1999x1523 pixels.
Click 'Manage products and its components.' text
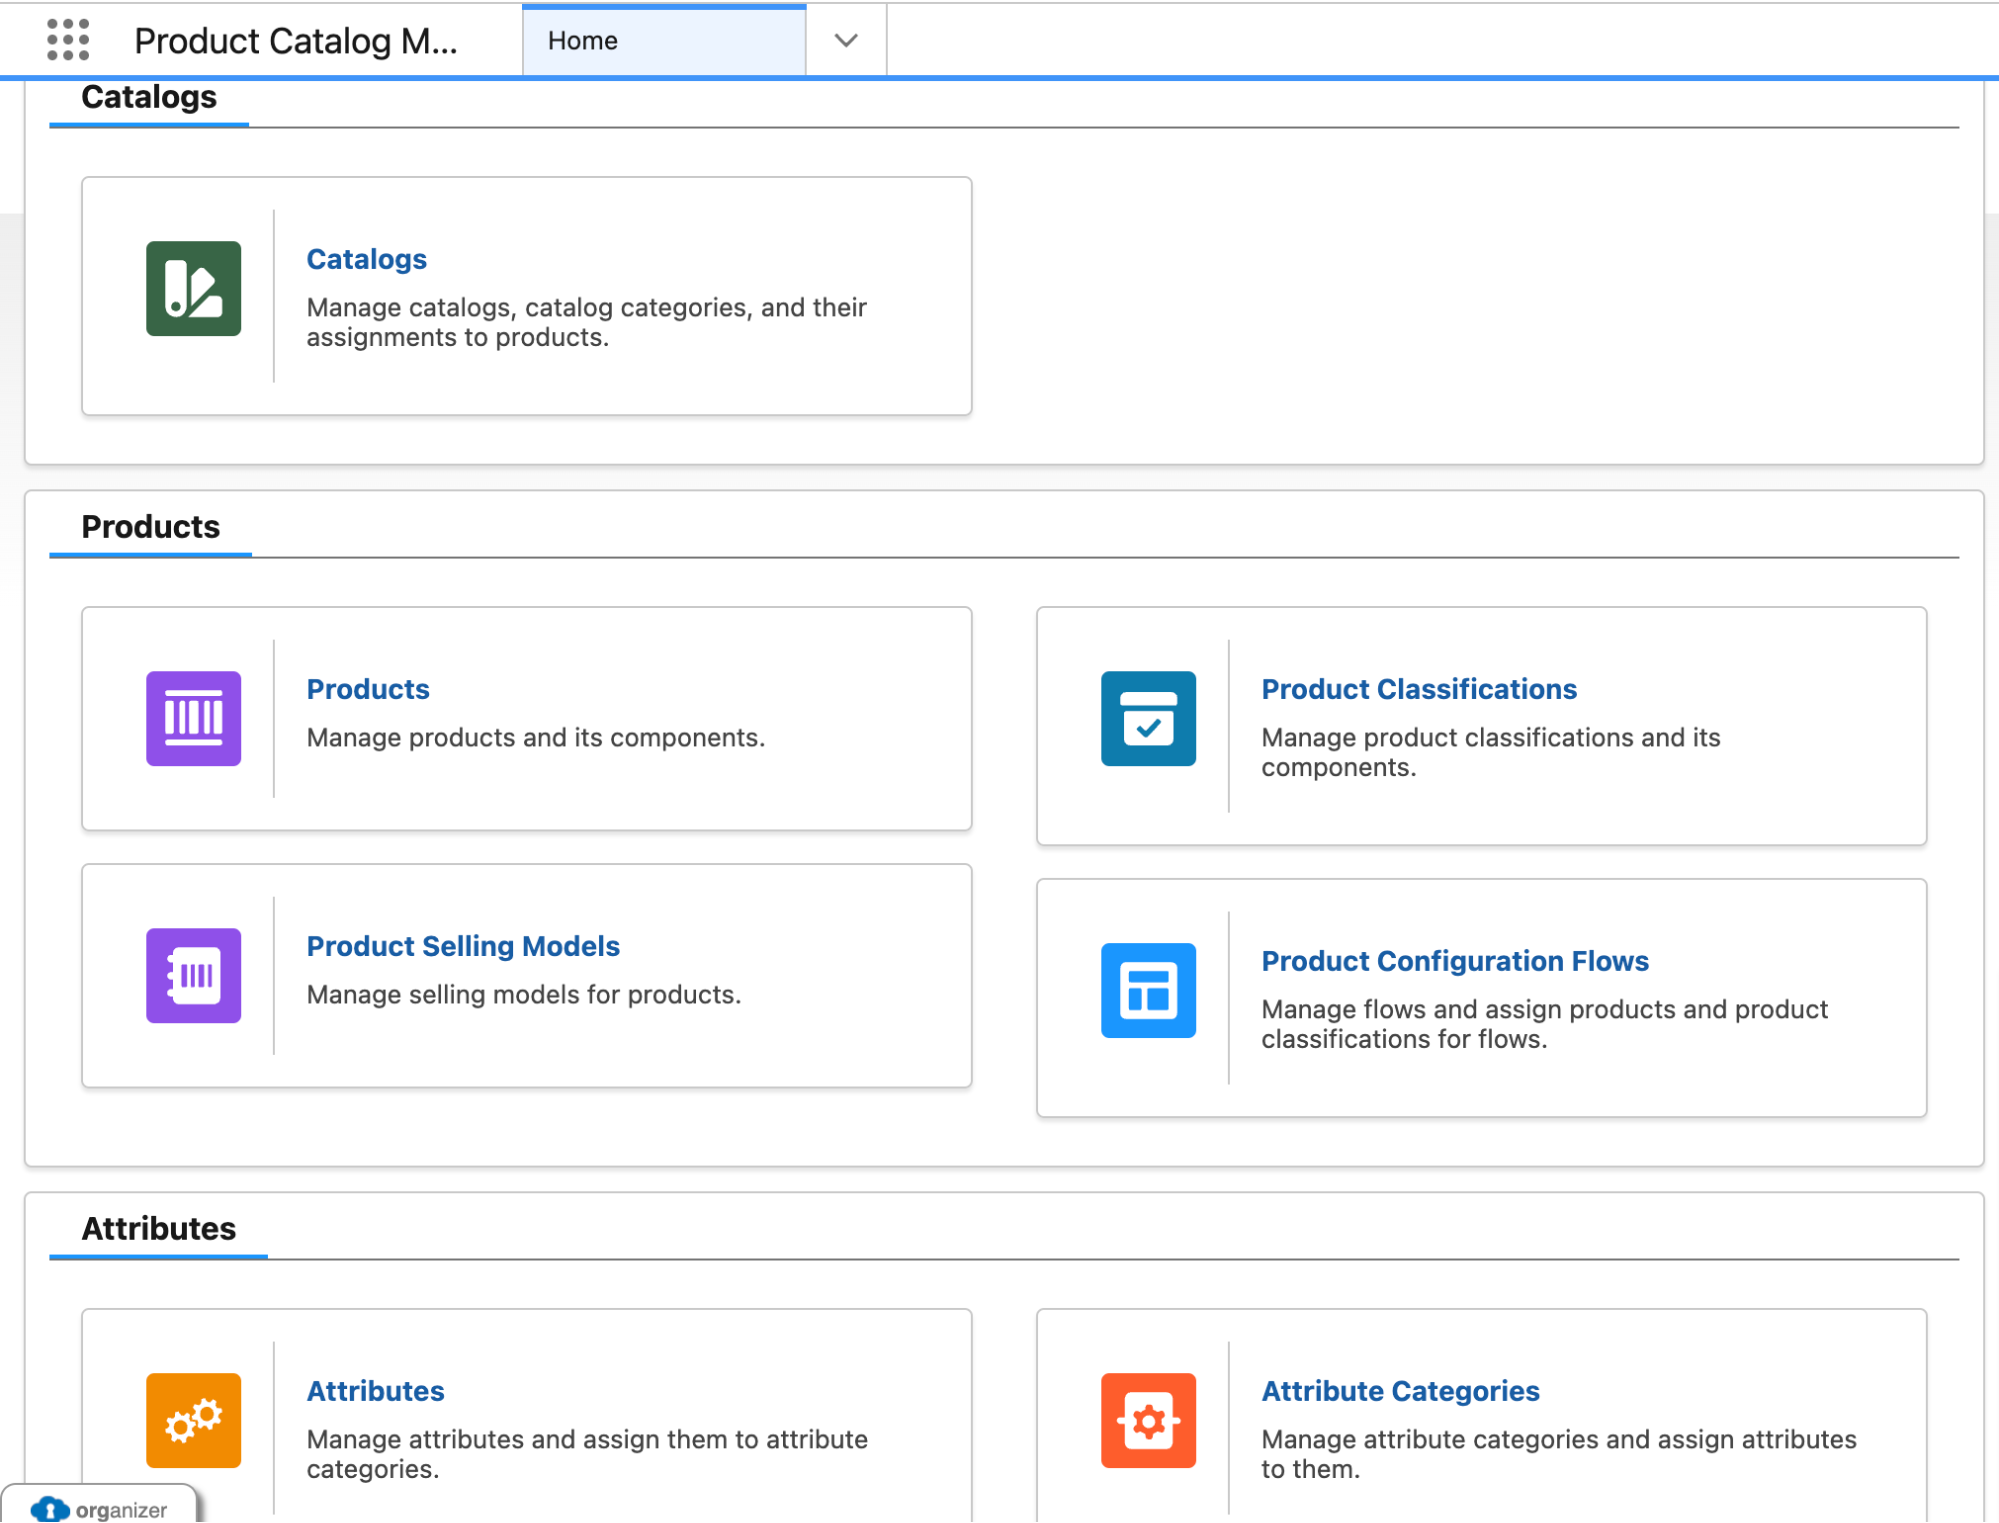(x=536, y=738)
